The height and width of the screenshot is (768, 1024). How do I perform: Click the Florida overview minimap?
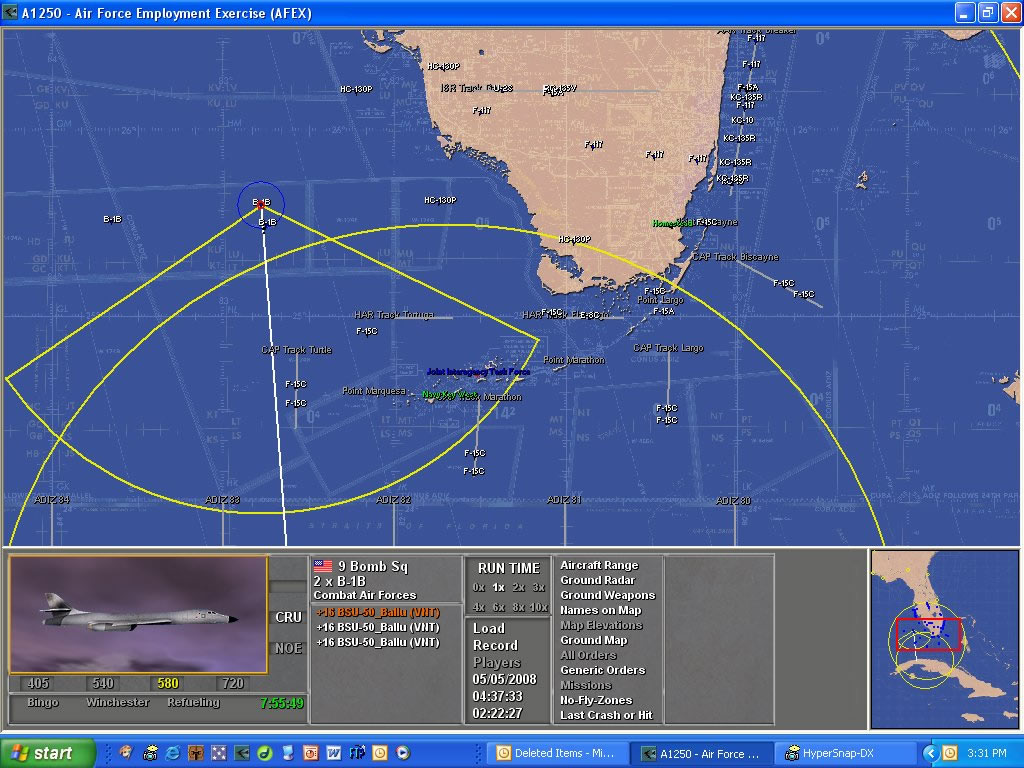click(944, 638)
